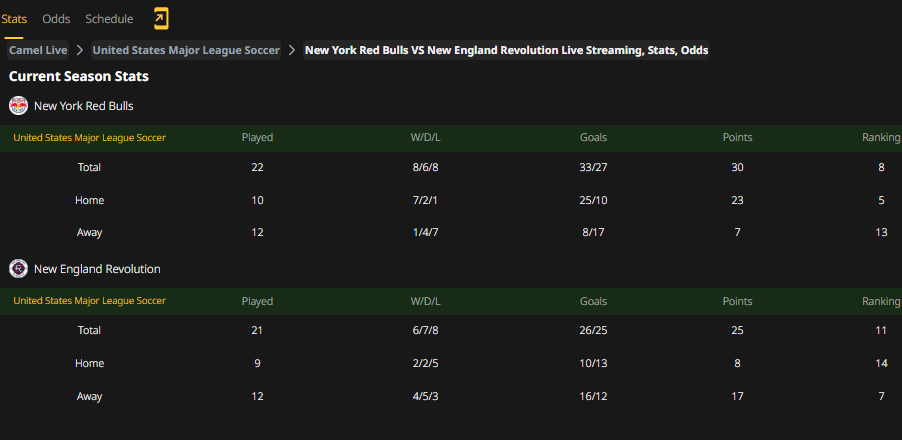Select New England Revolution team name
902x440 pixels.
[97, 269]
